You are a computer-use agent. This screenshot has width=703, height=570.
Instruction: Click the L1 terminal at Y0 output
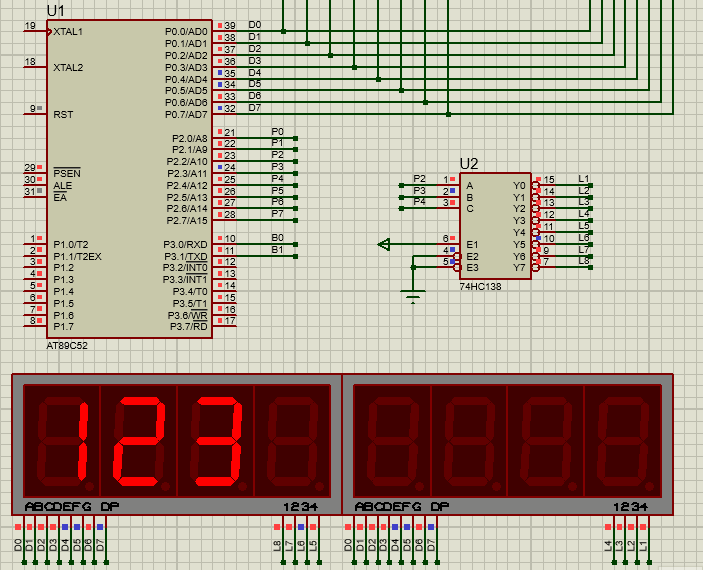click(590, 185)
